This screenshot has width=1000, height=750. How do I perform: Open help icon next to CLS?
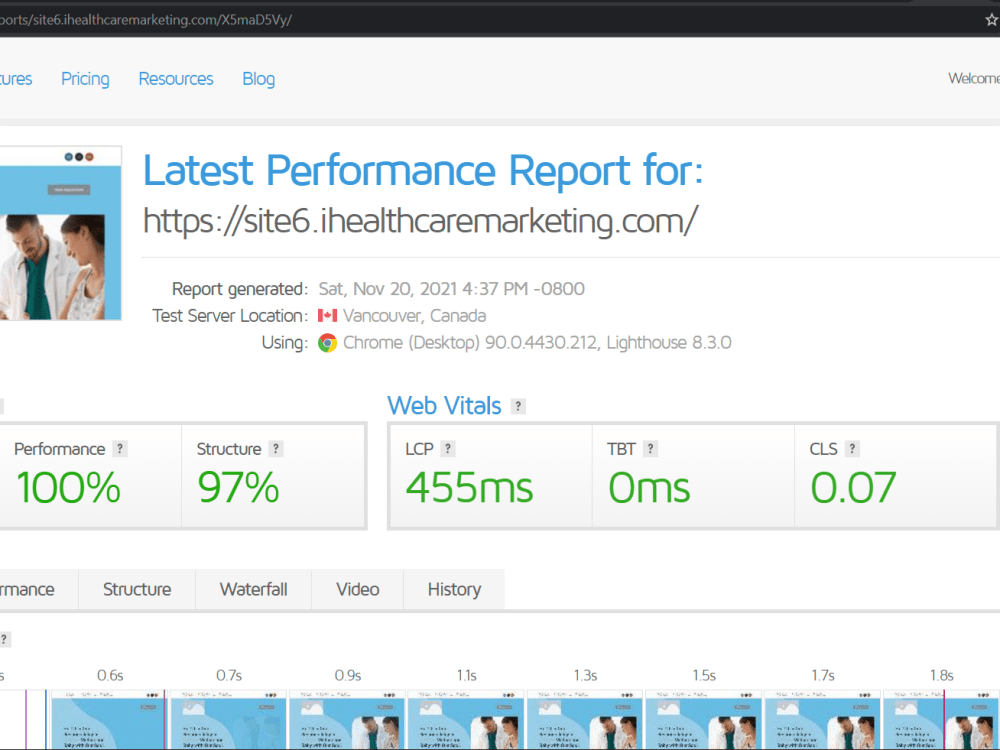coord(852,448)
